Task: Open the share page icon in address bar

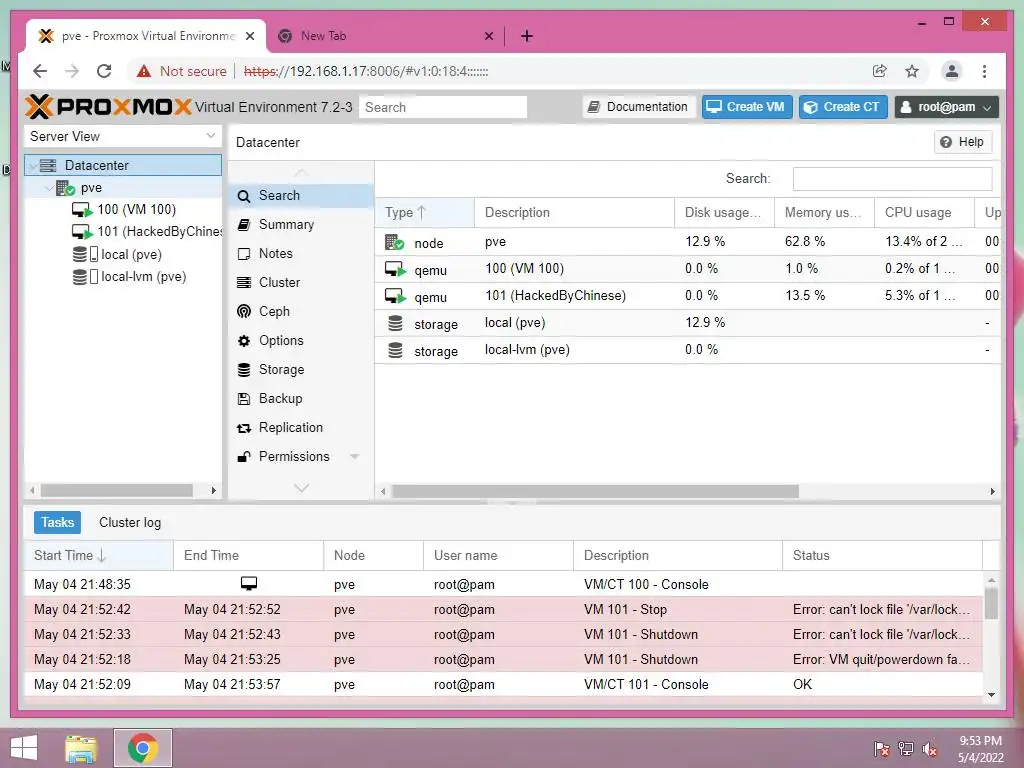Action: pos(880,71)
